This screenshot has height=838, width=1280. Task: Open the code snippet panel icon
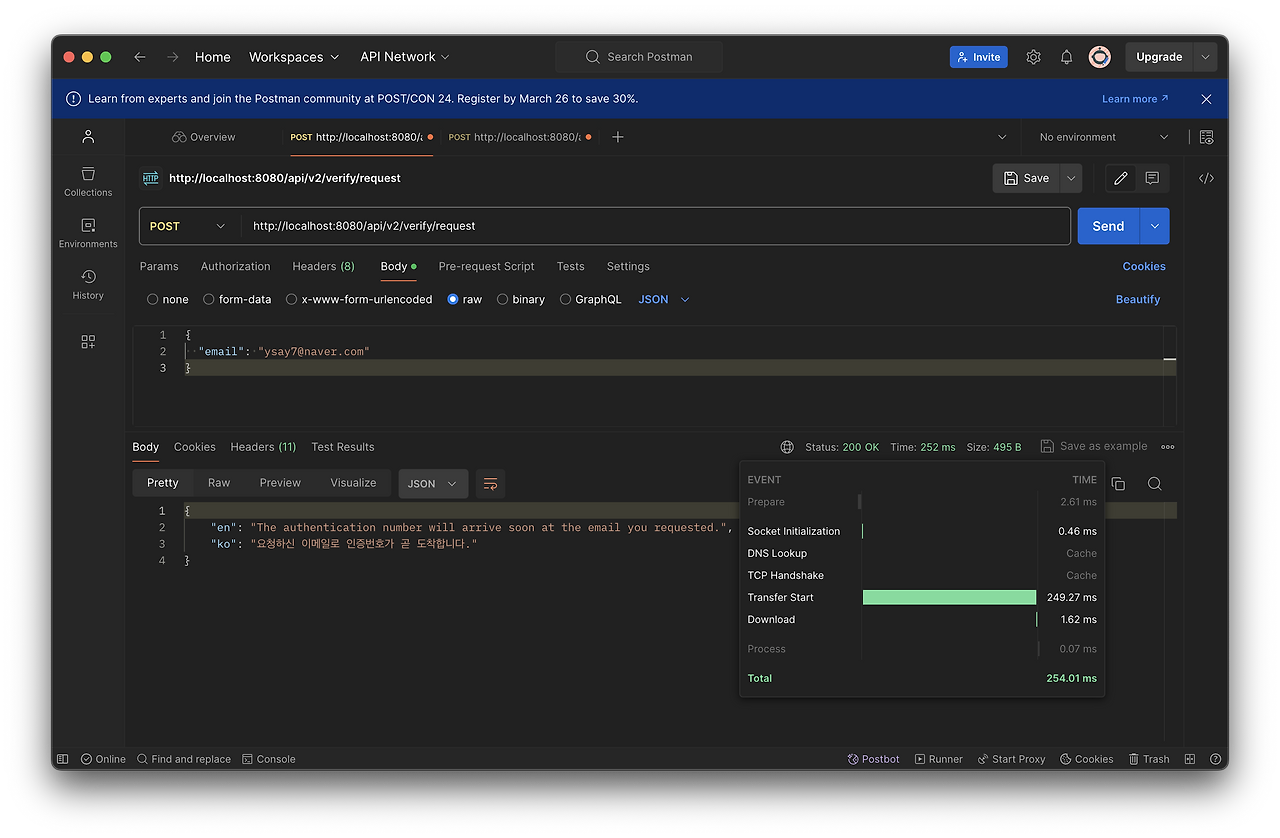click(1206, 178)
